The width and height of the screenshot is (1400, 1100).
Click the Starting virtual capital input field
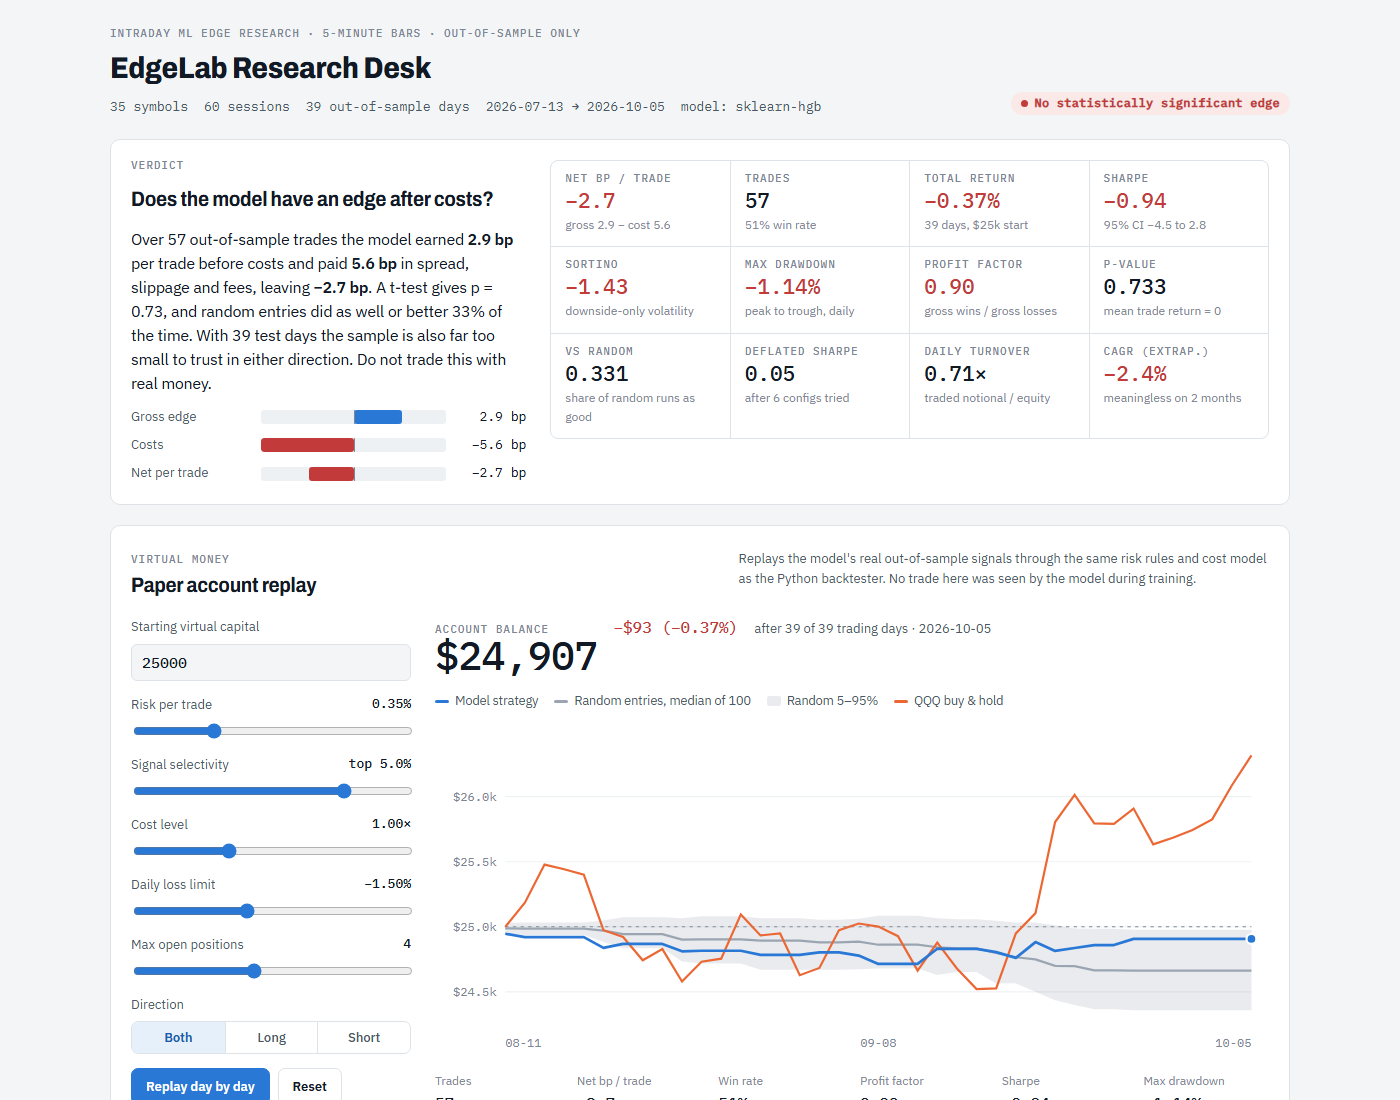271,663
